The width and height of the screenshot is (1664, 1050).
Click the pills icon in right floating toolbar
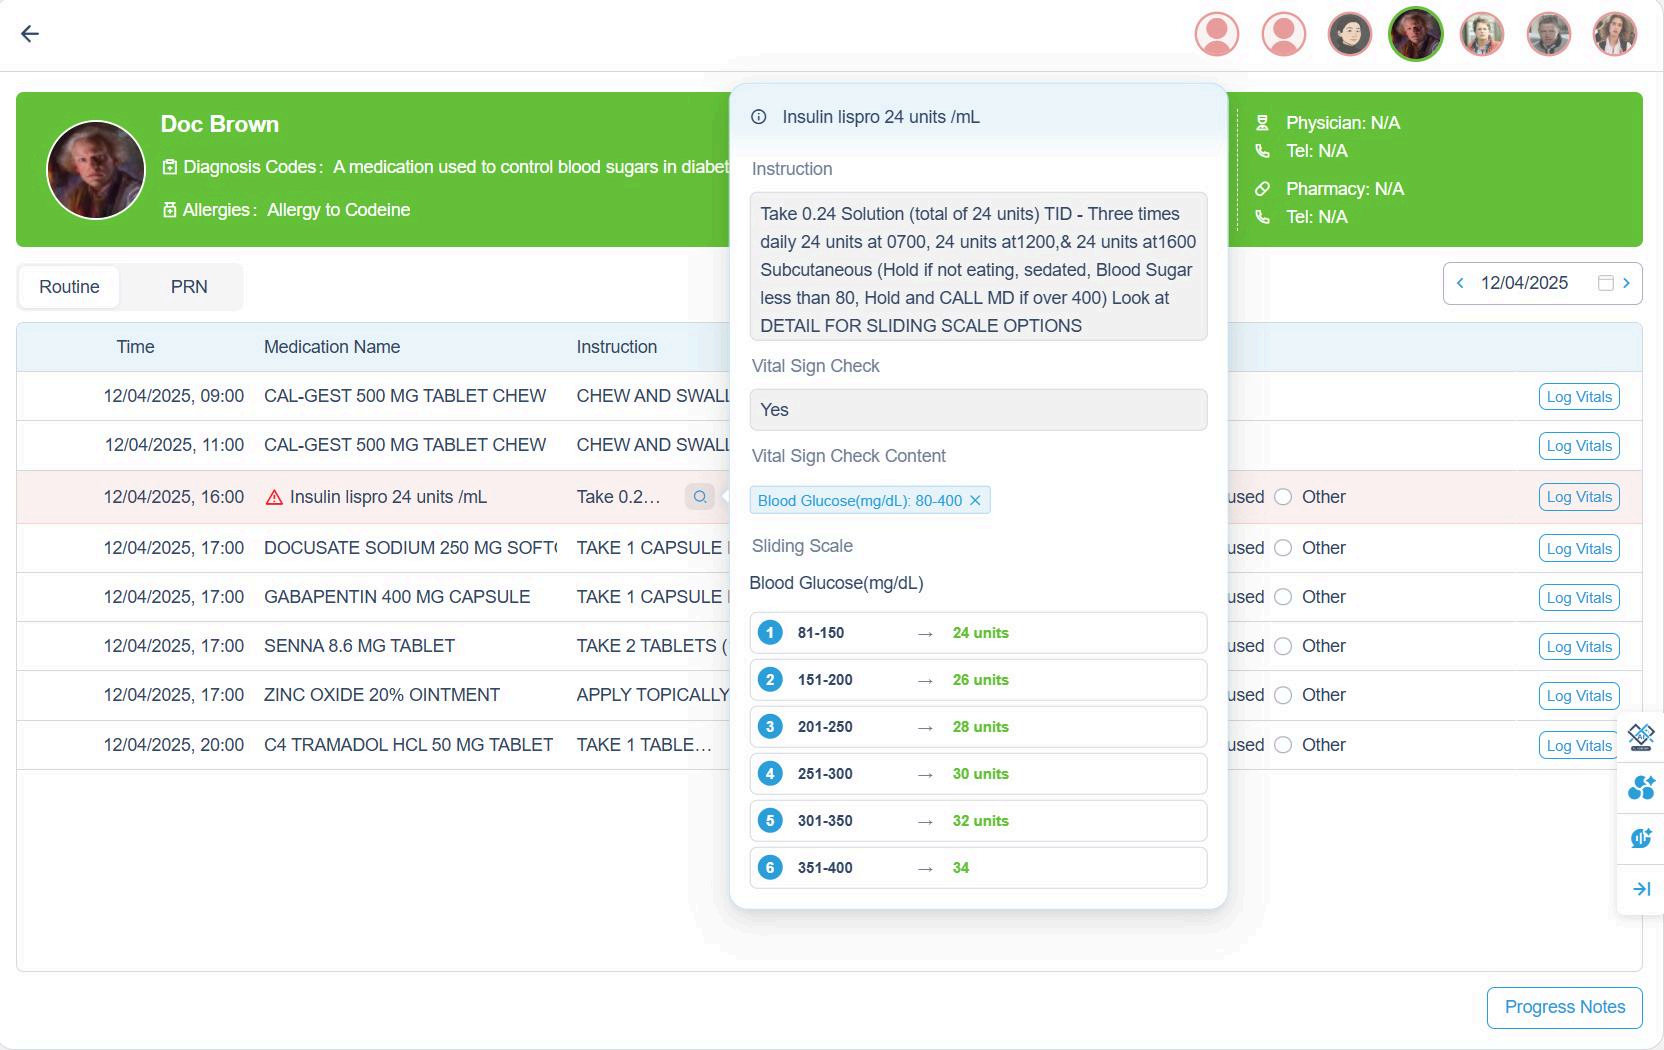(x=1641, y=788)
